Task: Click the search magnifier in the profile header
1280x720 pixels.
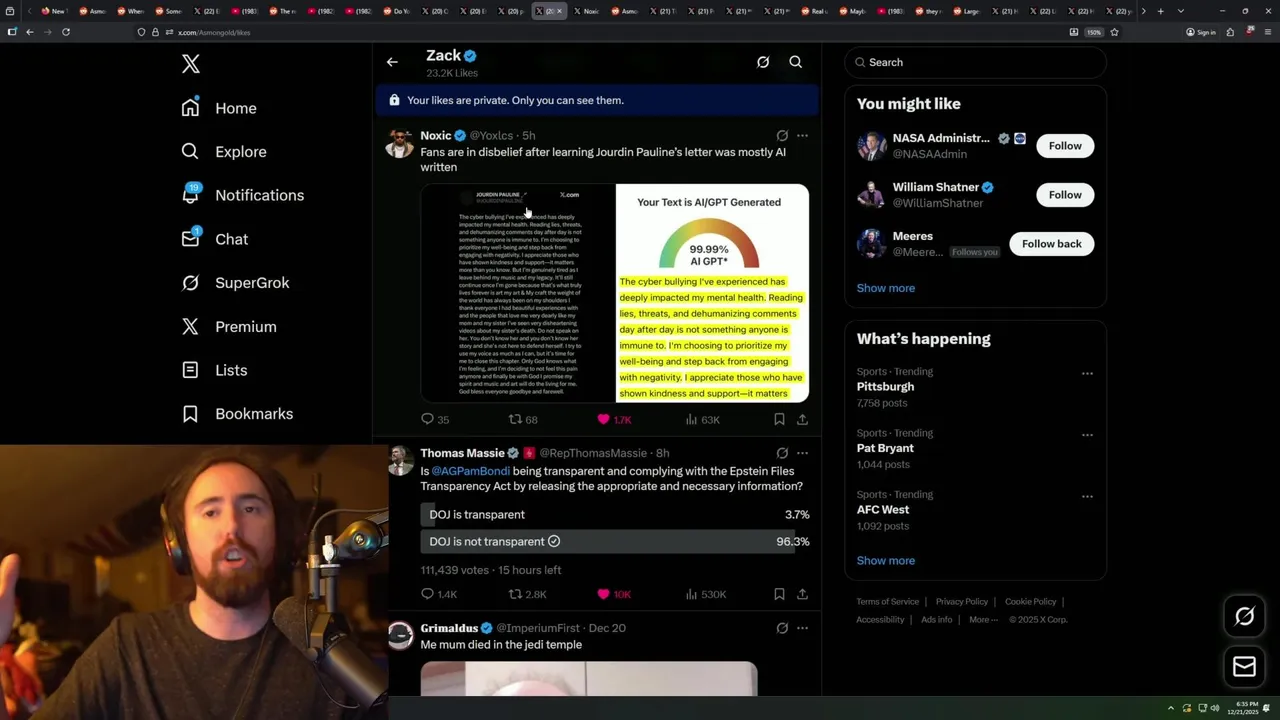Action: coord(796,62)
